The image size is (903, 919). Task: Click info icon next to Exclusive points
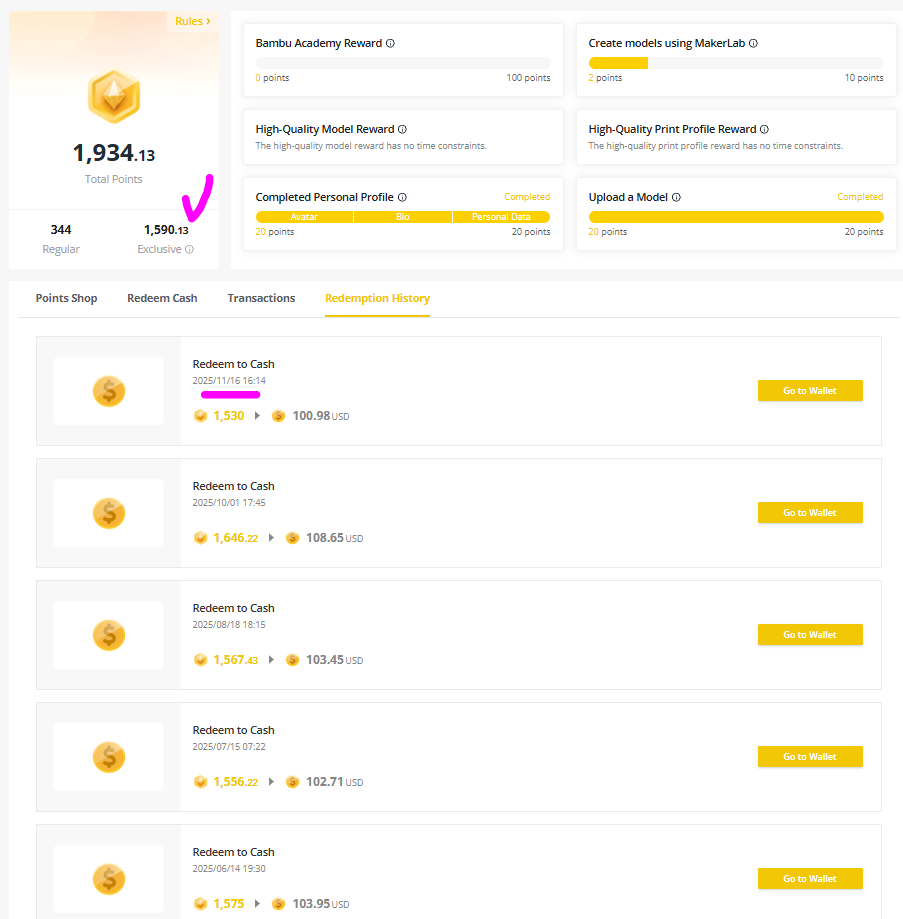coord(189,249)
